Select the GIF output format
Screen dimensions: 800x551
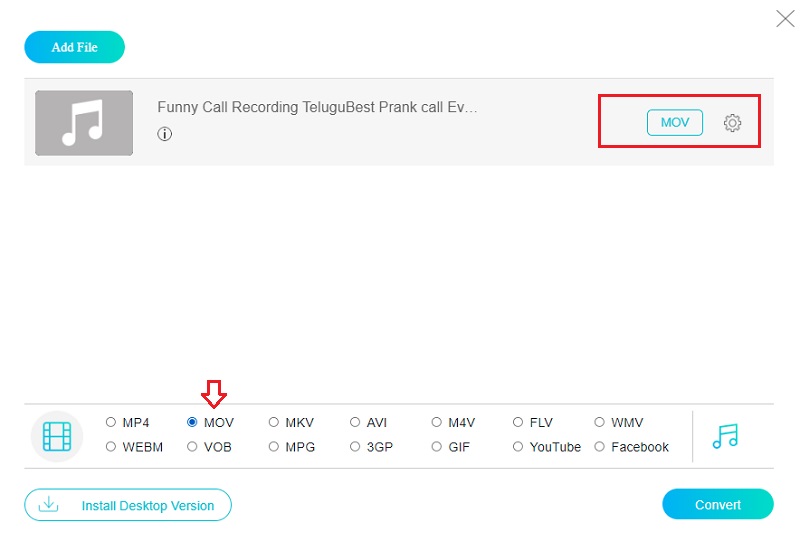tap(437, 447)
